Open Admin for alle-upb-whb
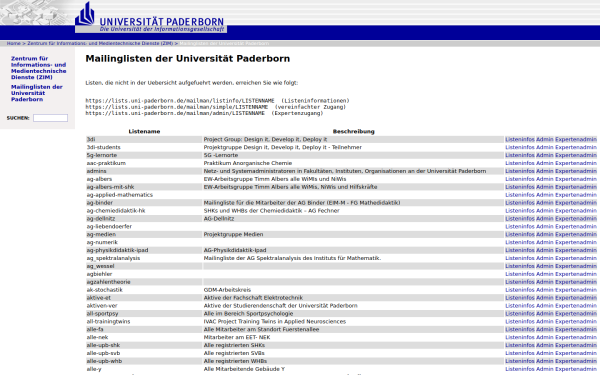Viewport: 600px width, 375px height. pos(545,361)
